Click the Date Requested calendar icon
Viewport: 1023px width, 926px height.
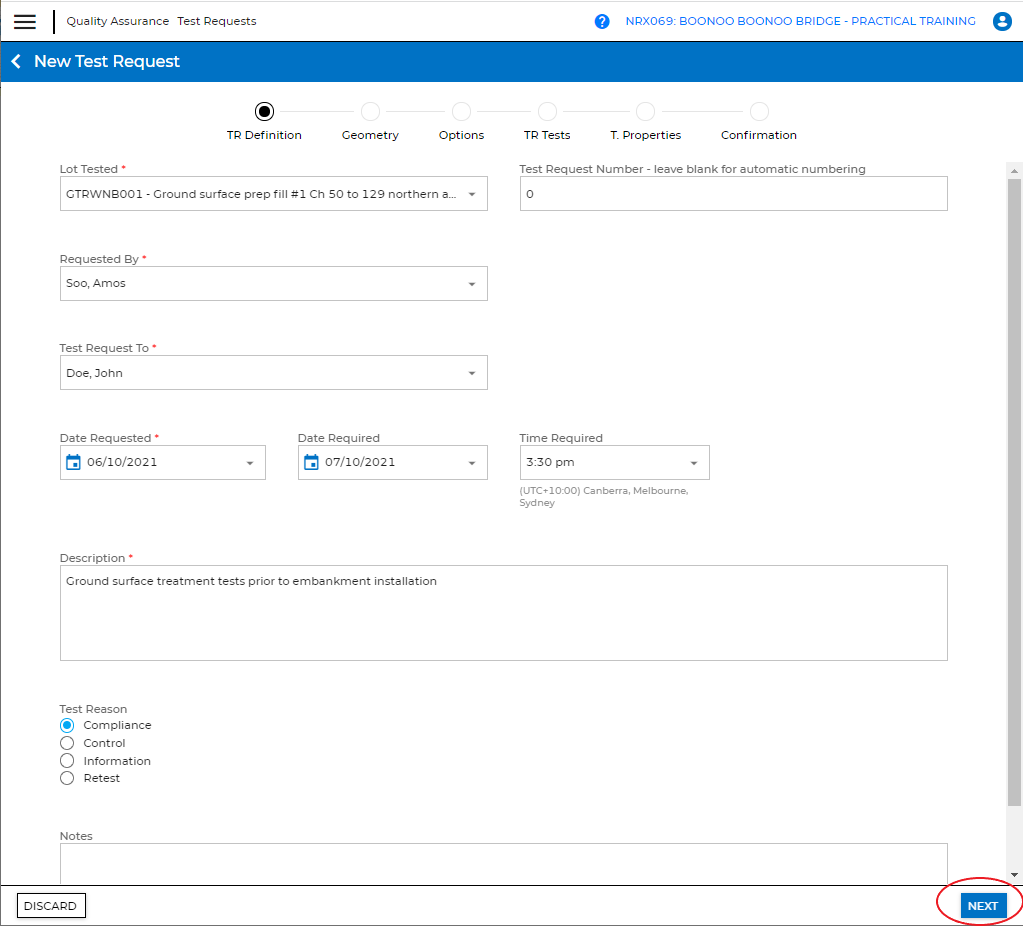tap(73, 462)
